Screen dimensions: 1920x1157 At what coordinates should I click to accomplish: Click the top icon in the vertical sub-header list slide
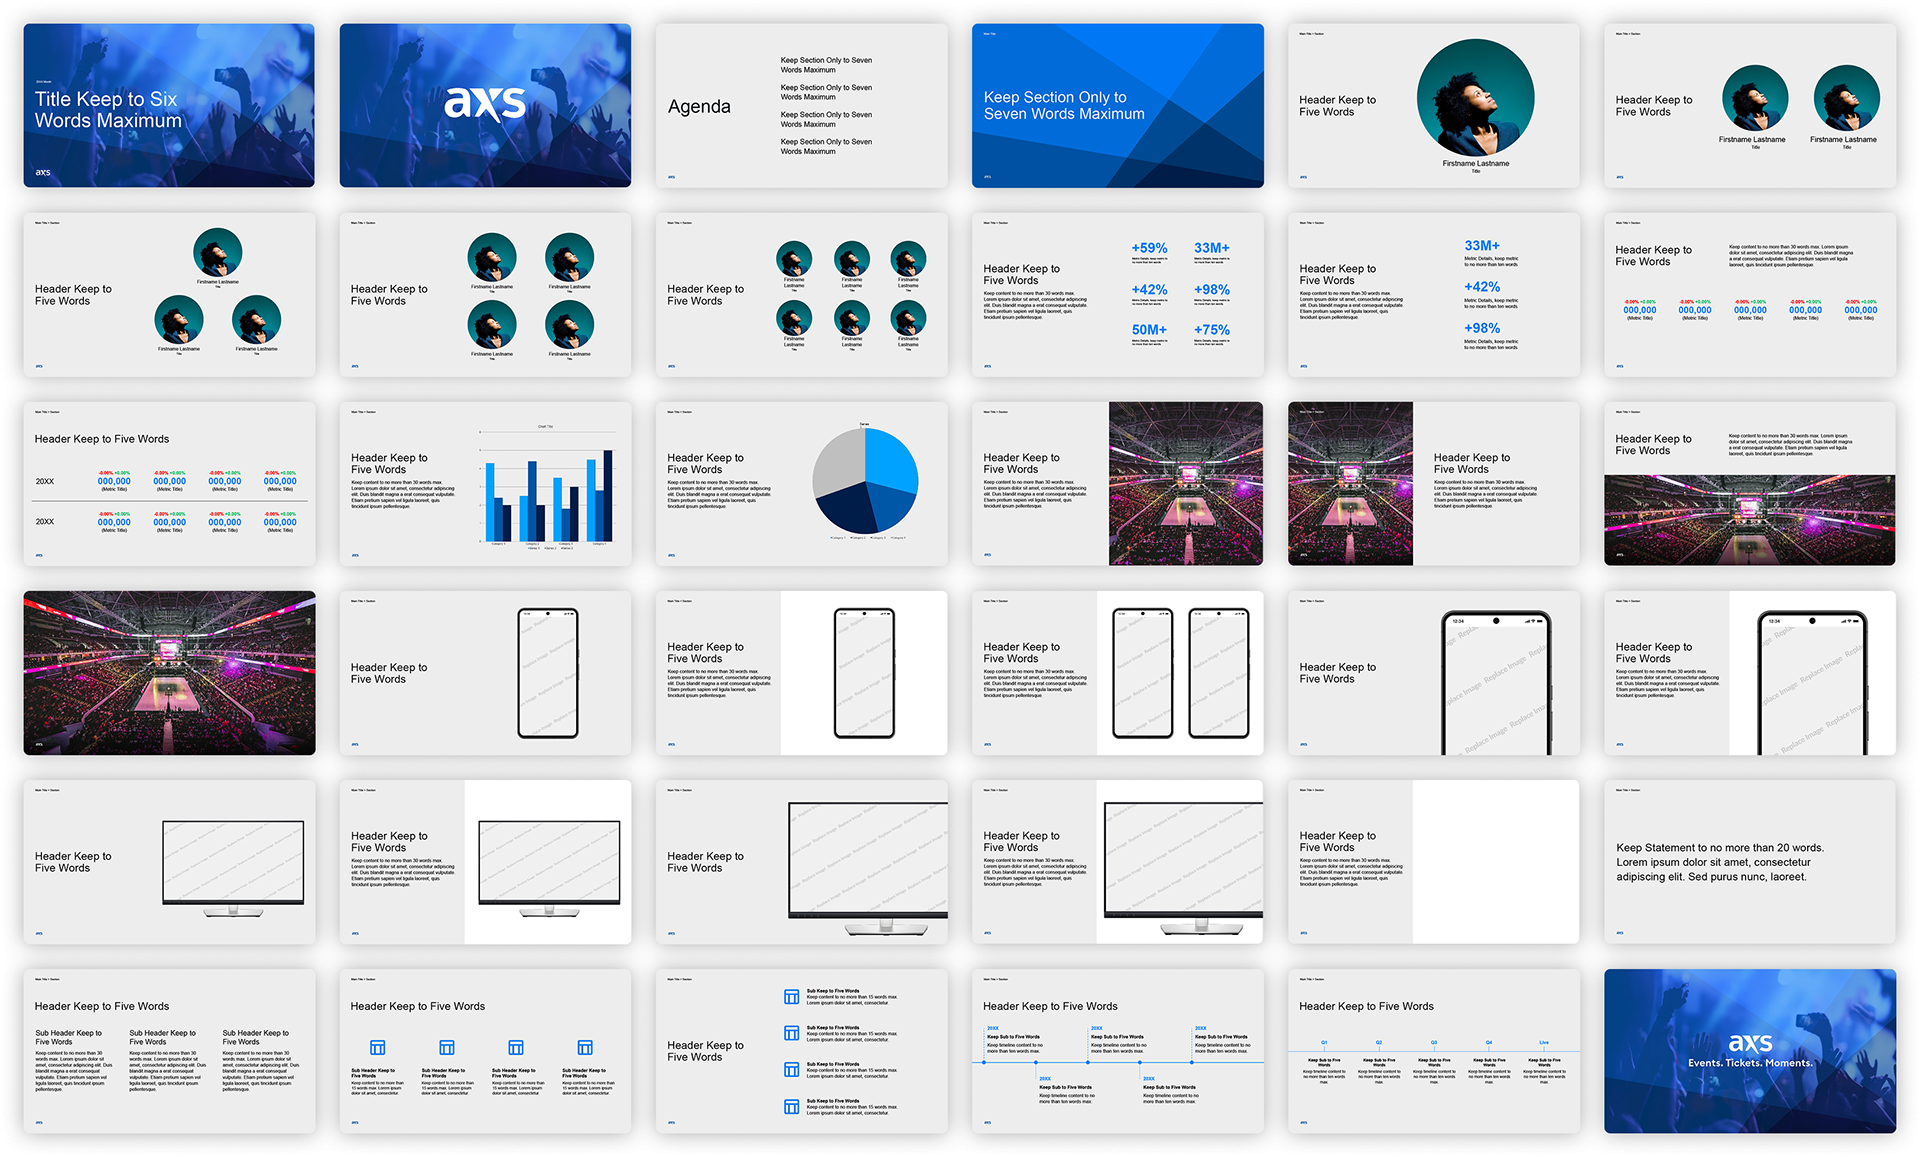pyautogui.click(x=791, y=996)
